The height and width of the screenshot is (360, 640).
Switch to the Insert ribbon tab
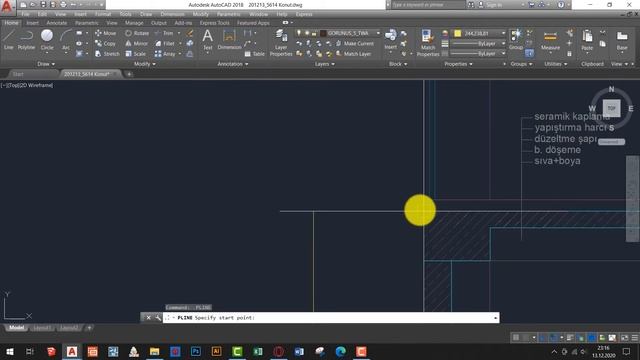coord(32,23)
